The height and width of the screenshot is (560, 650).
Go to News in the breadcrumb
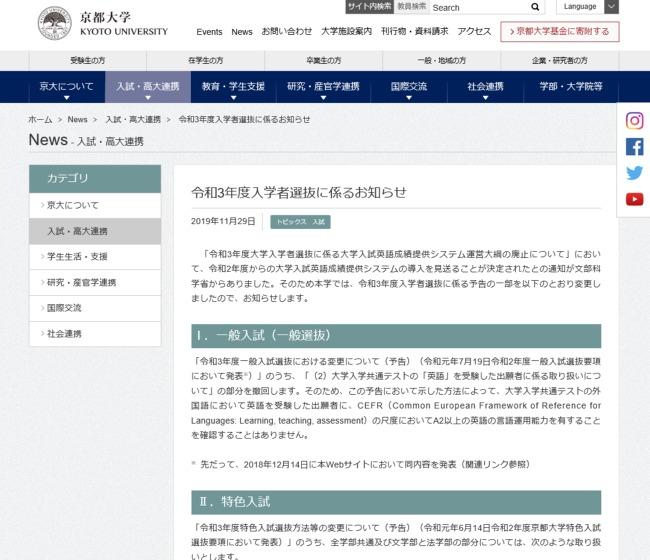(x=78, y=120)
